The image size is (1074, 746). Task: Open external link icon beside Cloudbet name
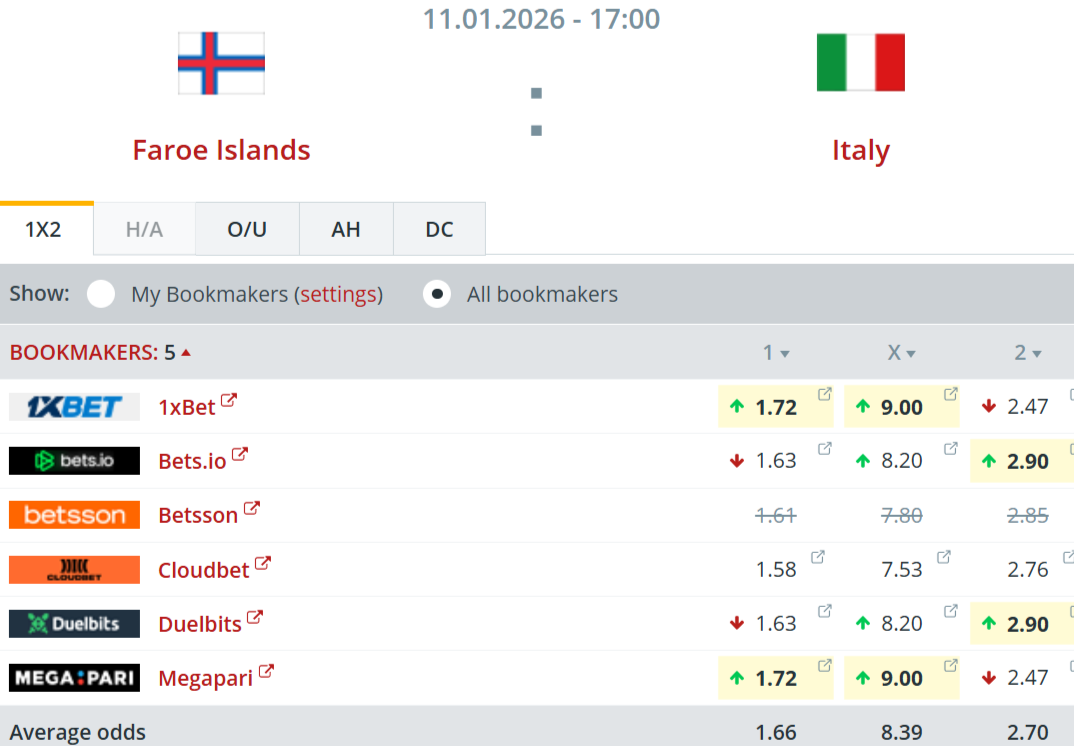point(263,564)
